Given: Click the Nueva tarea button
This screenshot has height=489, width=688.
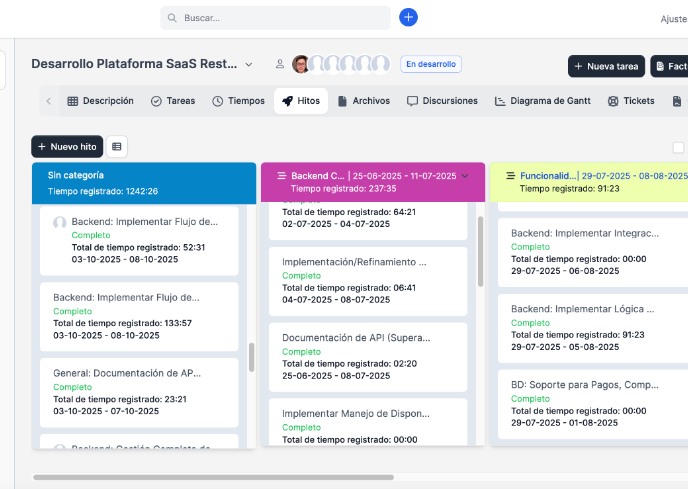Looking at the screenshot, I should (606, 67).
